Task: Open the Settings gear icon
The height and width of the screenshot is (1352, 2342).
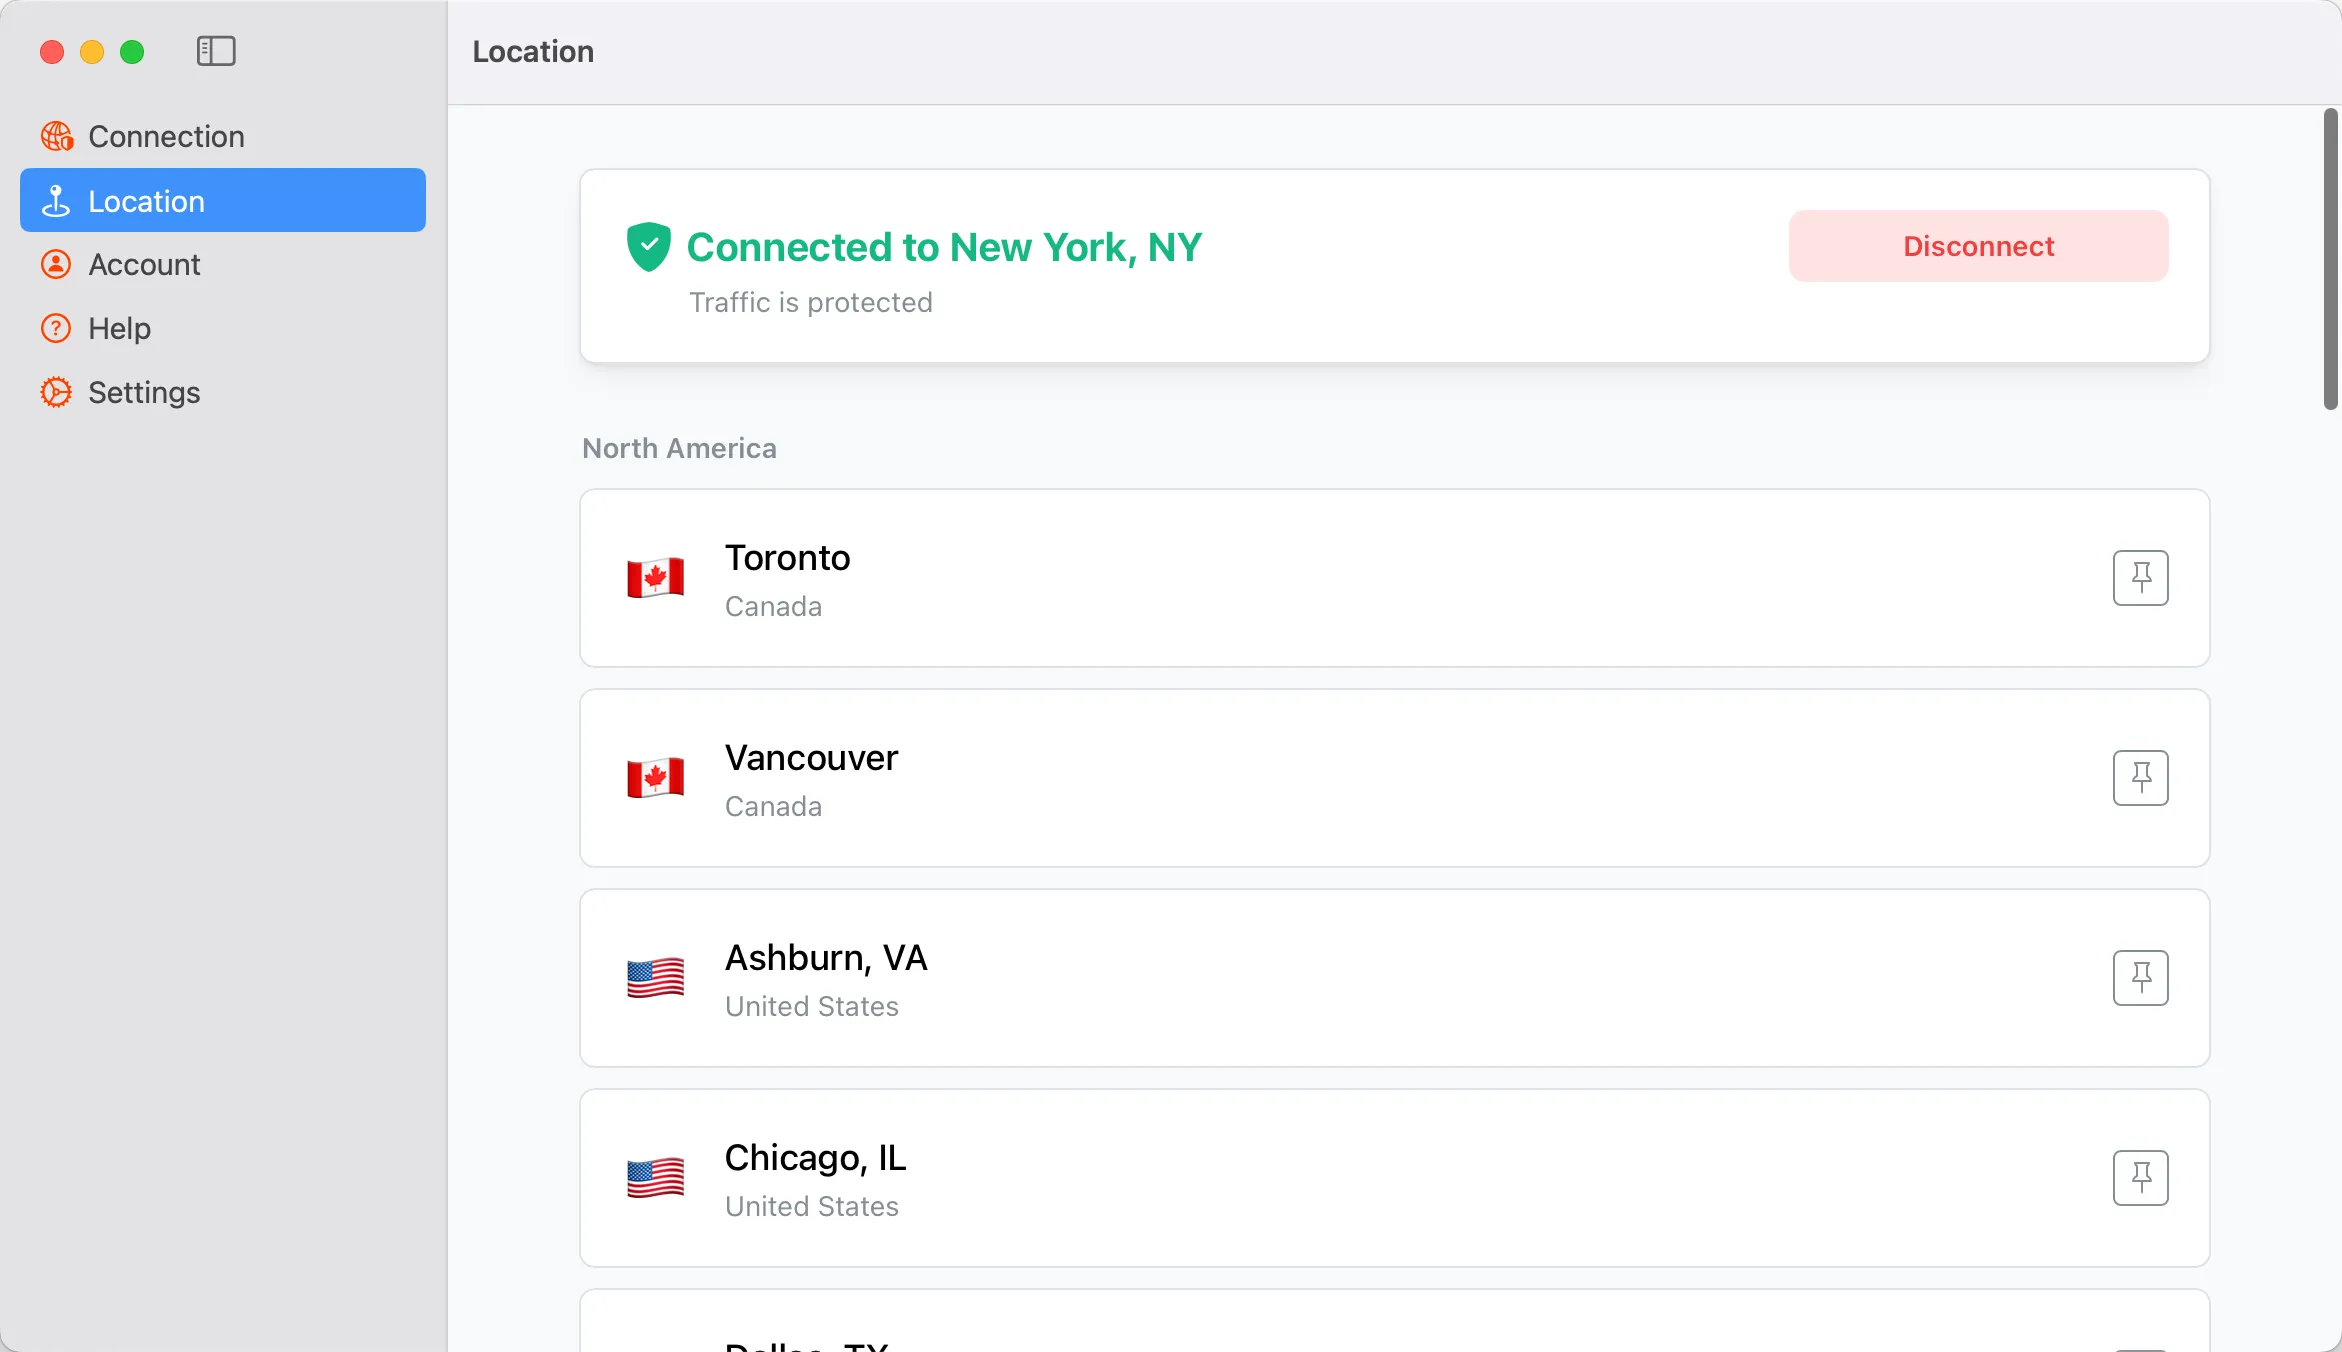Action: click(55, 391)
